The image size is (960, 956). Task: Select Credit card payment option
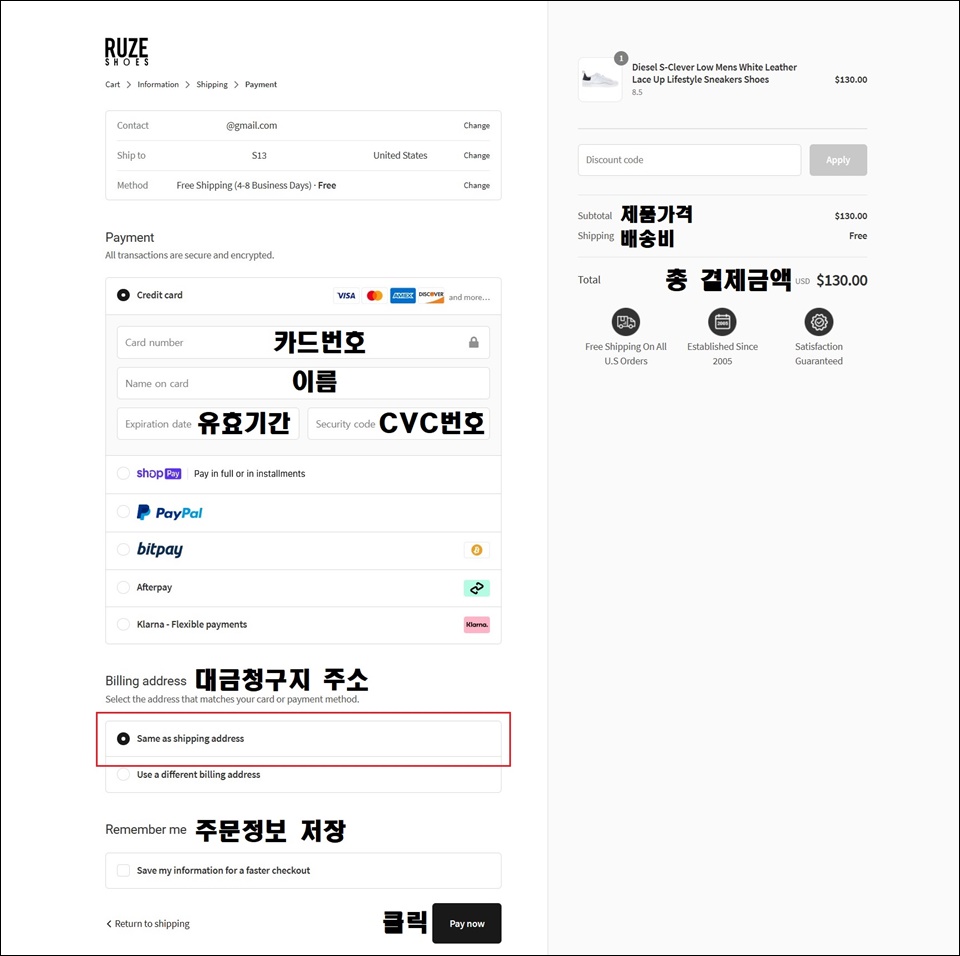pos(123,295)
